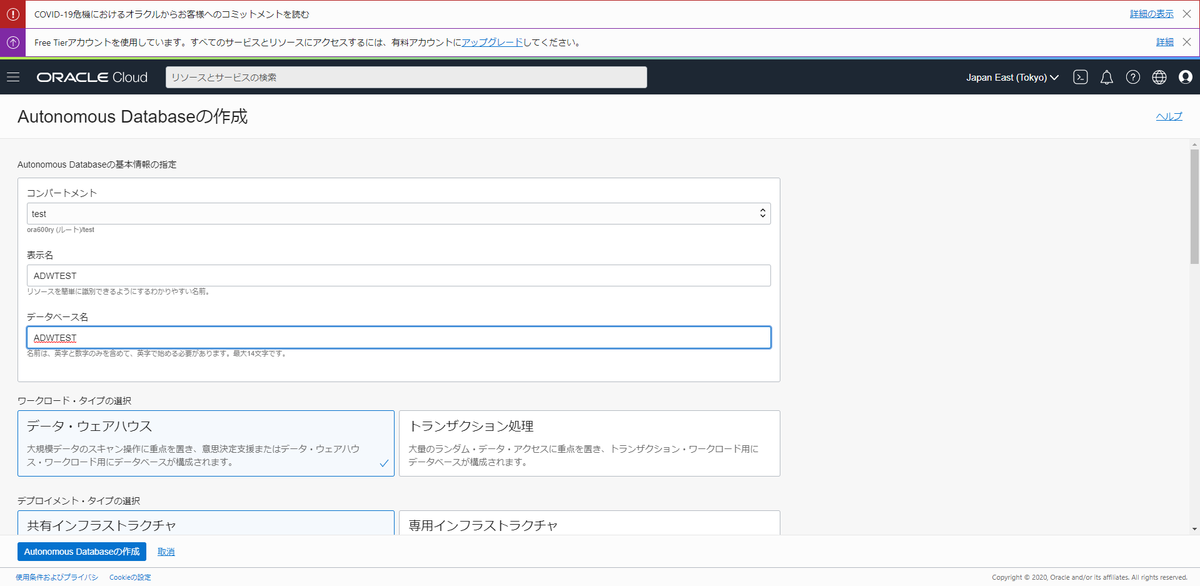Image resolution: width=1200 pixels, height=586 pixels.
Task: Select the トランザクション処理 workload card
Action: (589, 443)
